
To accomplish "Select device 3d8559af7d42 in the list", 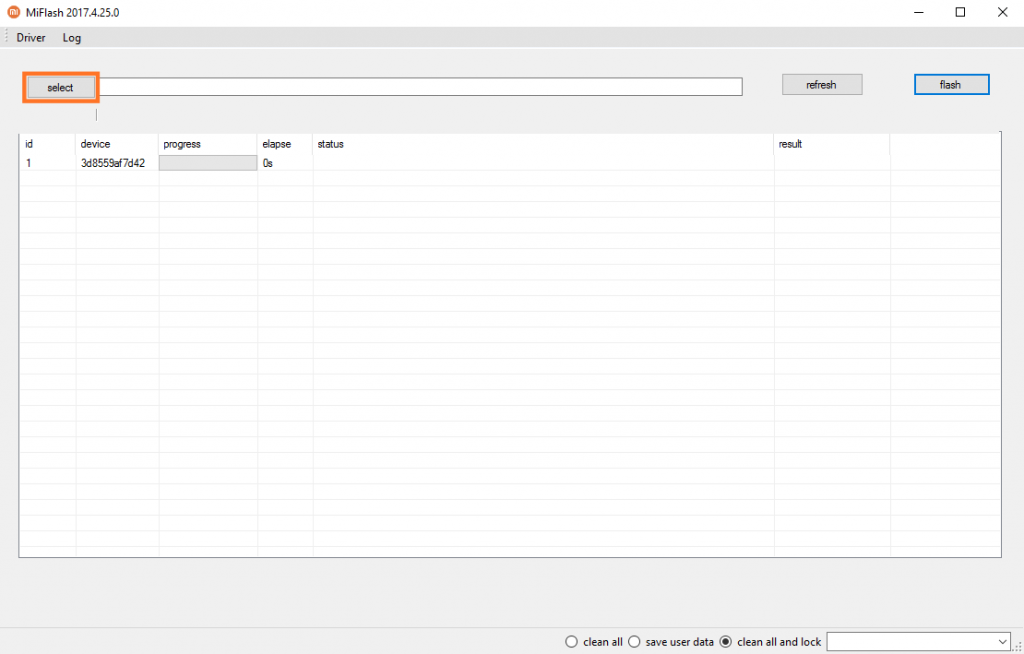I will click(113, 163).
